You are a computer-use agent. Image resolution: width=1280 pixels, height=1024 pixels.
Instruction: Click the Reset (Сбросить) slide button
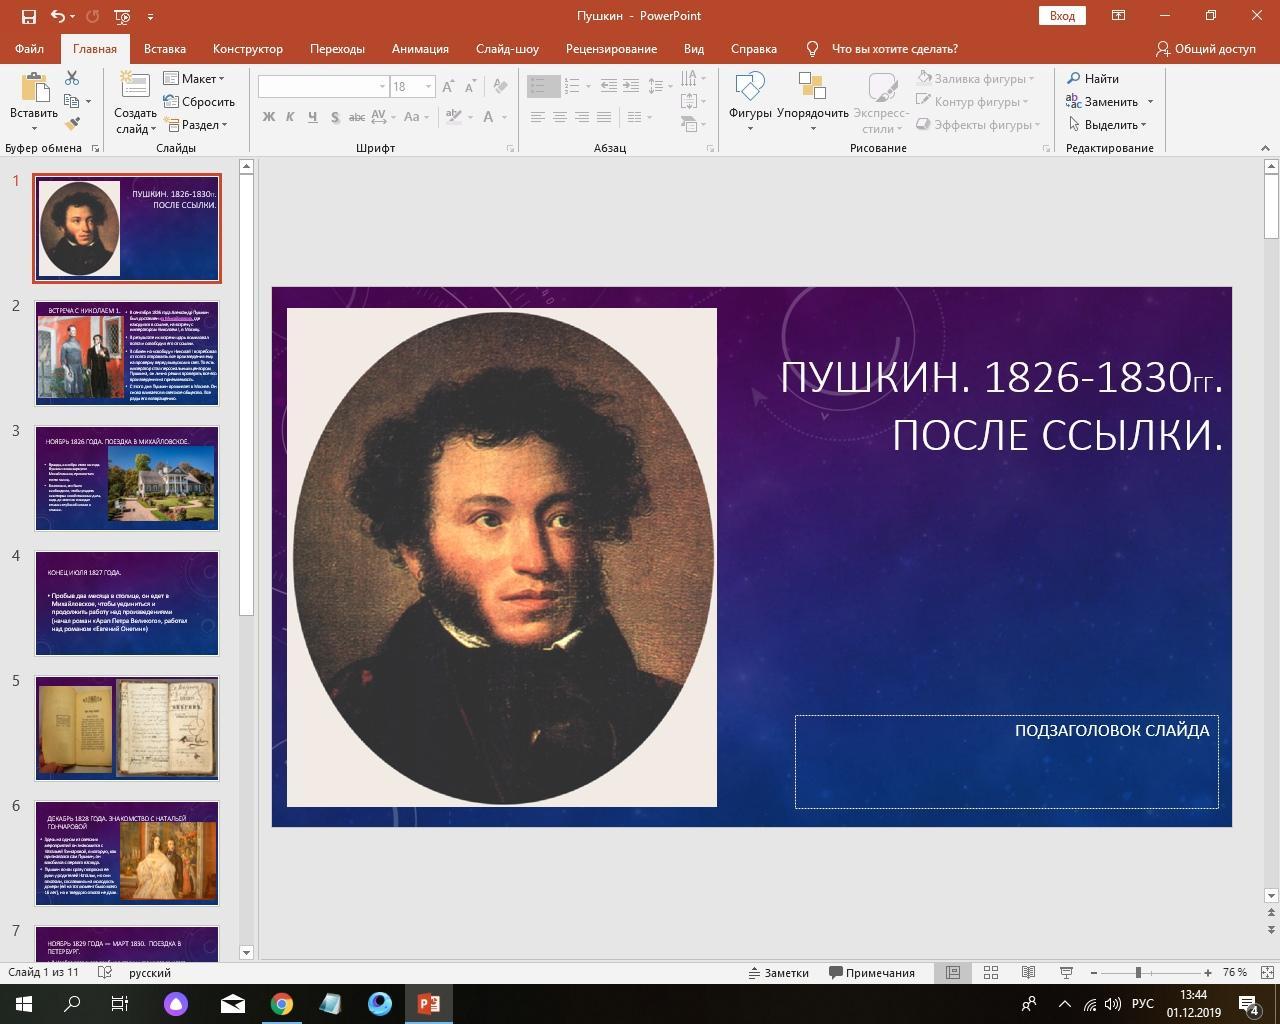[199, 101]
